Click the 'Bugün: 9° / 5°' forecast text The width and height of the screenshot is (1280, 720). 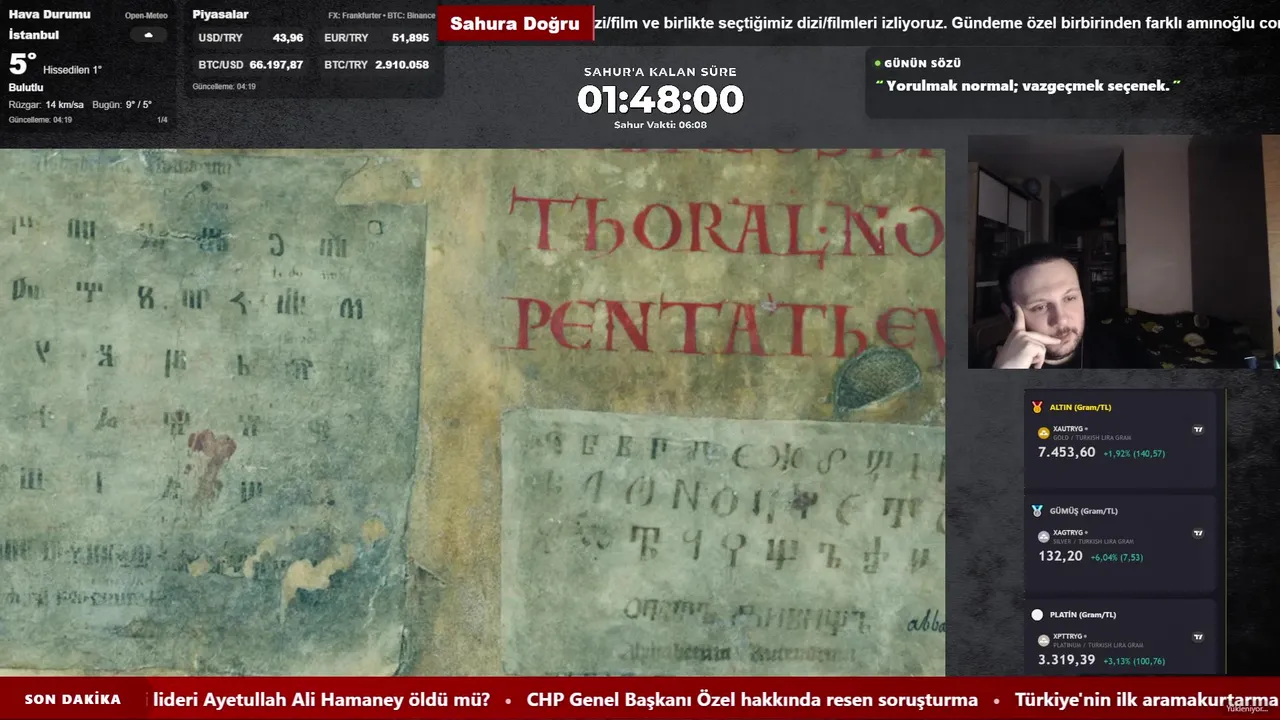[x=122, y=105]
